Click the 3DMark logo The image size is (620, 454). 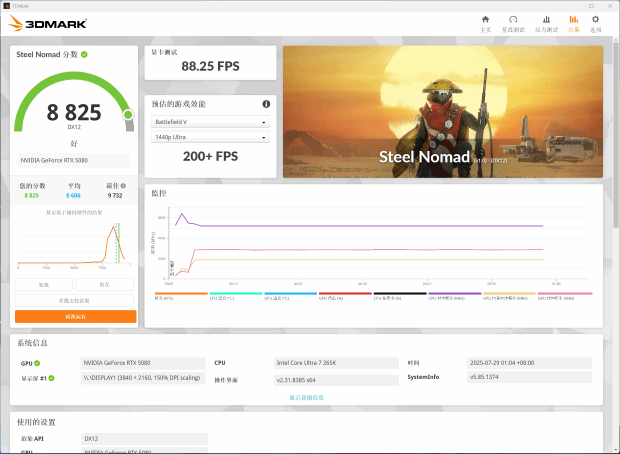point(47,23)
